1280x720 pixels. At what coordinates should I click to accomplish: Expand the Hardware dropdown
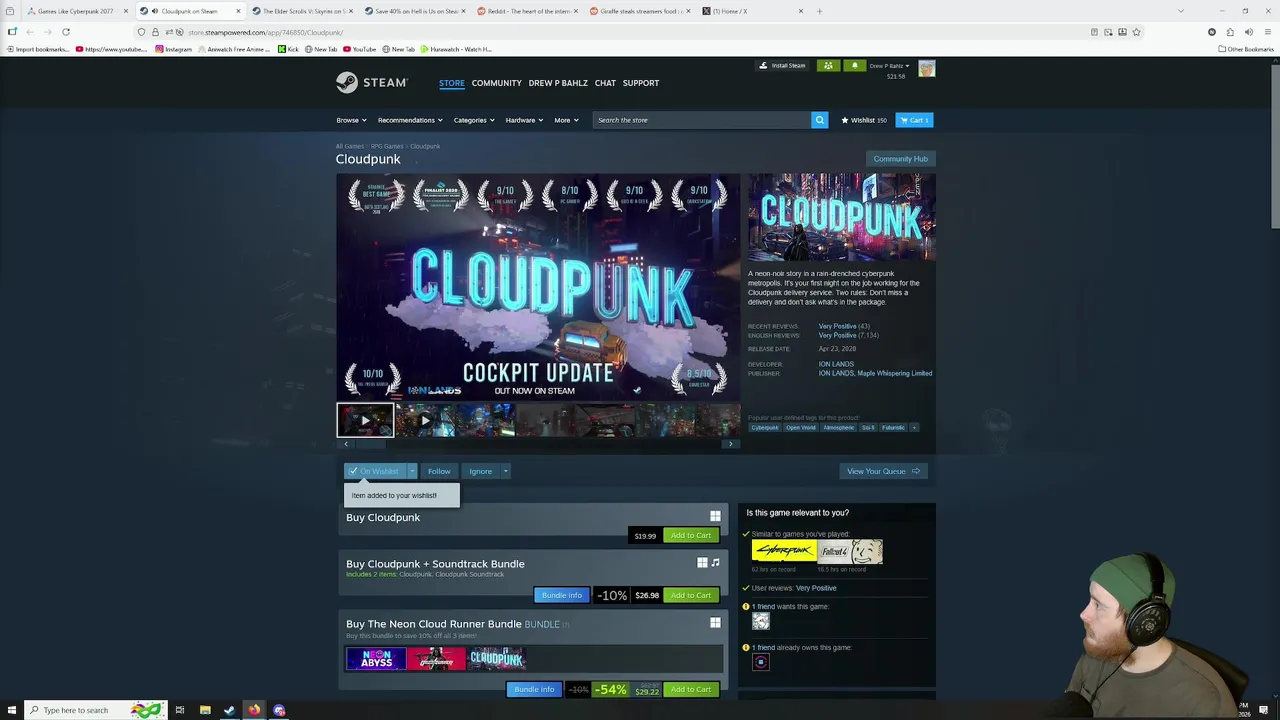pos(524,120)
